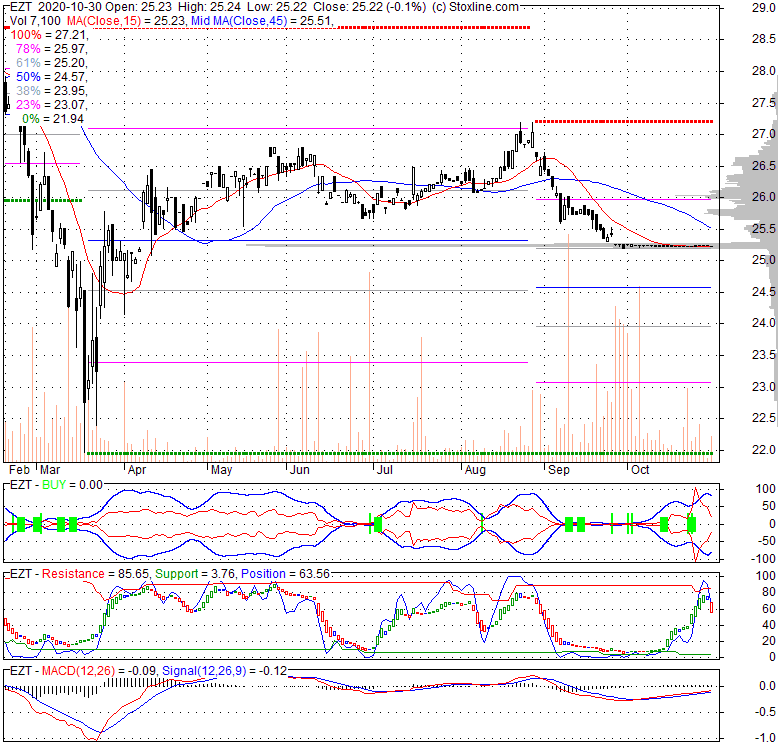Click the blue 24.57 level line after September
The width and height of the screenshot is (780, 745).
623,287
